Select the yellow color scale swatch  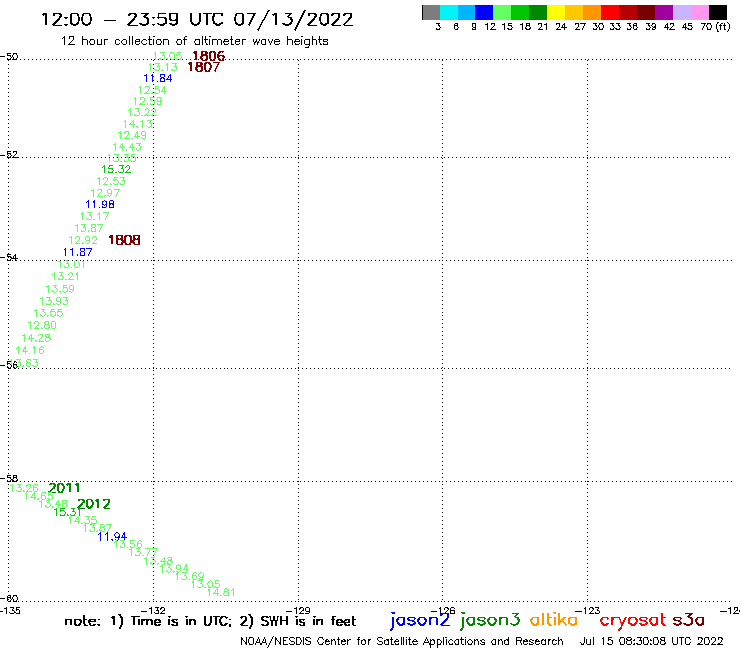(556, 12)
